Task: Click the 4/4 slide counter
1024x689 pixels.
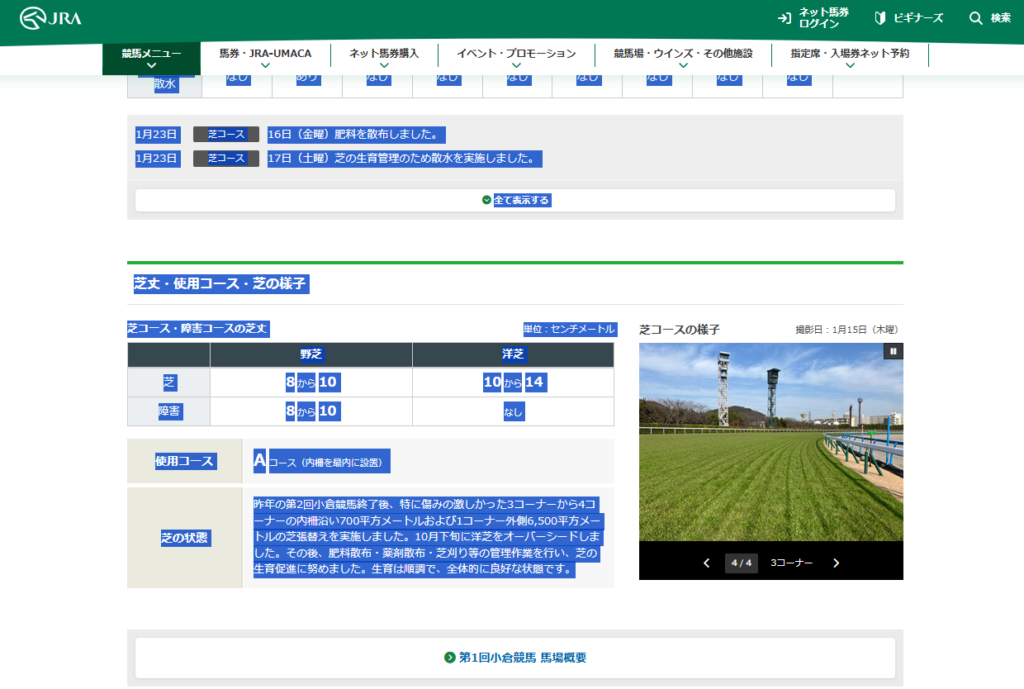Action: 740,563
